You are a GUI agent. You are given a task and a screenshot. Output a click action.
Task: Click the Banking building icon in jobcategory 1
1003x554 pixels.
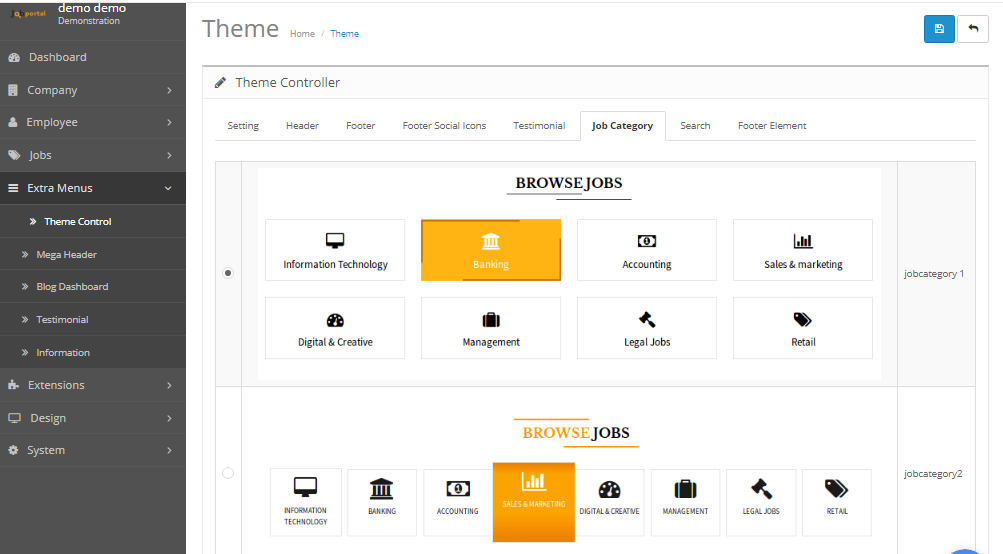[491, 241]
